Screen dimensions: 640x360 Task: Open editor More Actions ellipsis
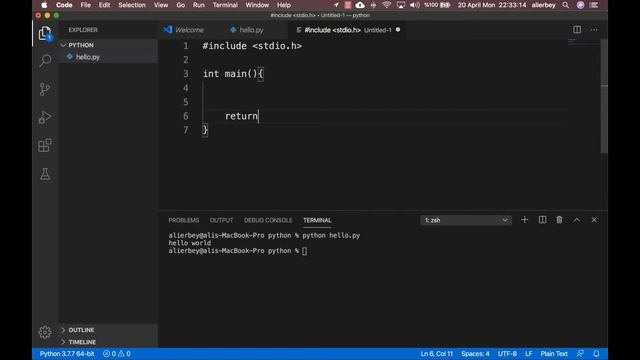tap(594, 30)
